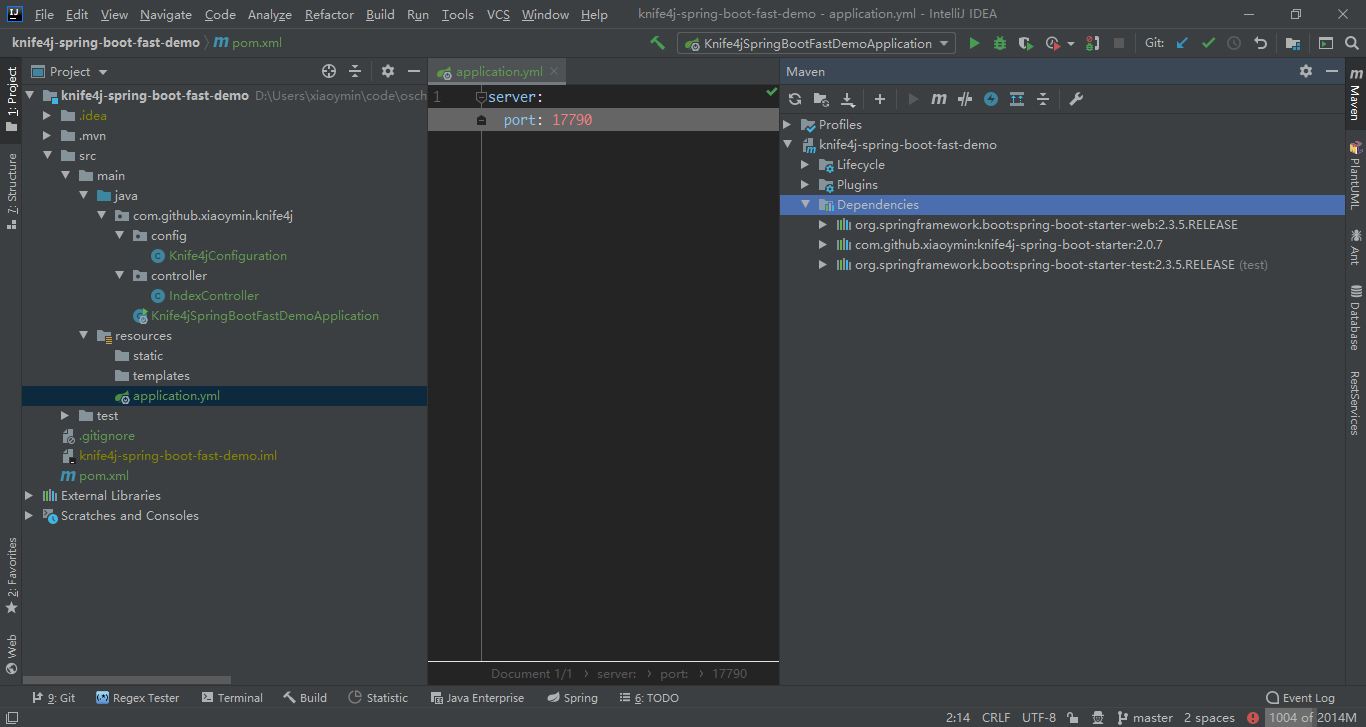This screenshot has height=727, width=1366.
Task: Open the Project view dropdown in the panel header
Action: [69, 71]
